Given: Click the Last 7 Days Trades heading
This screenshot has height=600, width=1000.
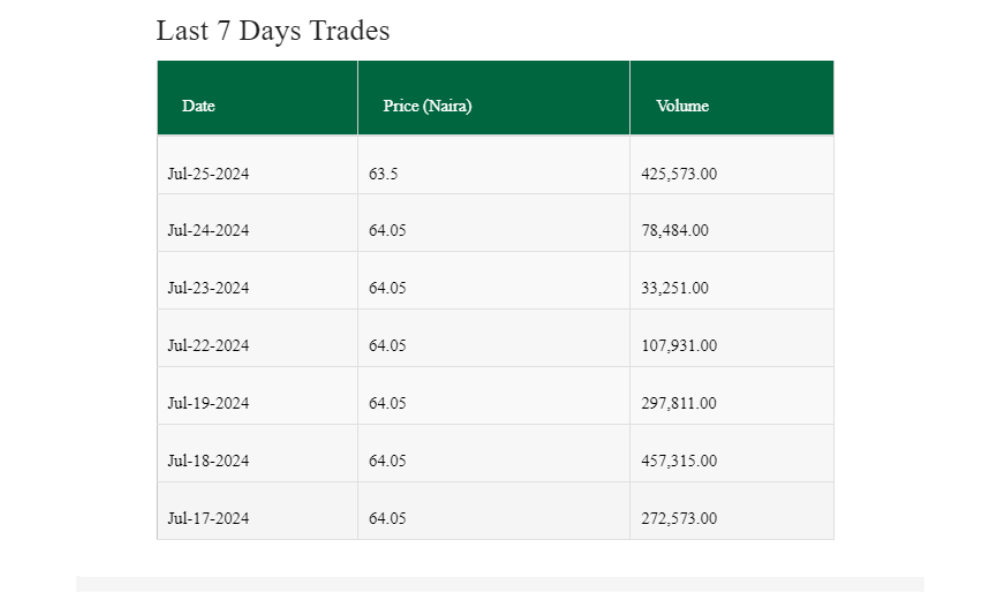Looking at the screenshot, I should pos(273,31).
